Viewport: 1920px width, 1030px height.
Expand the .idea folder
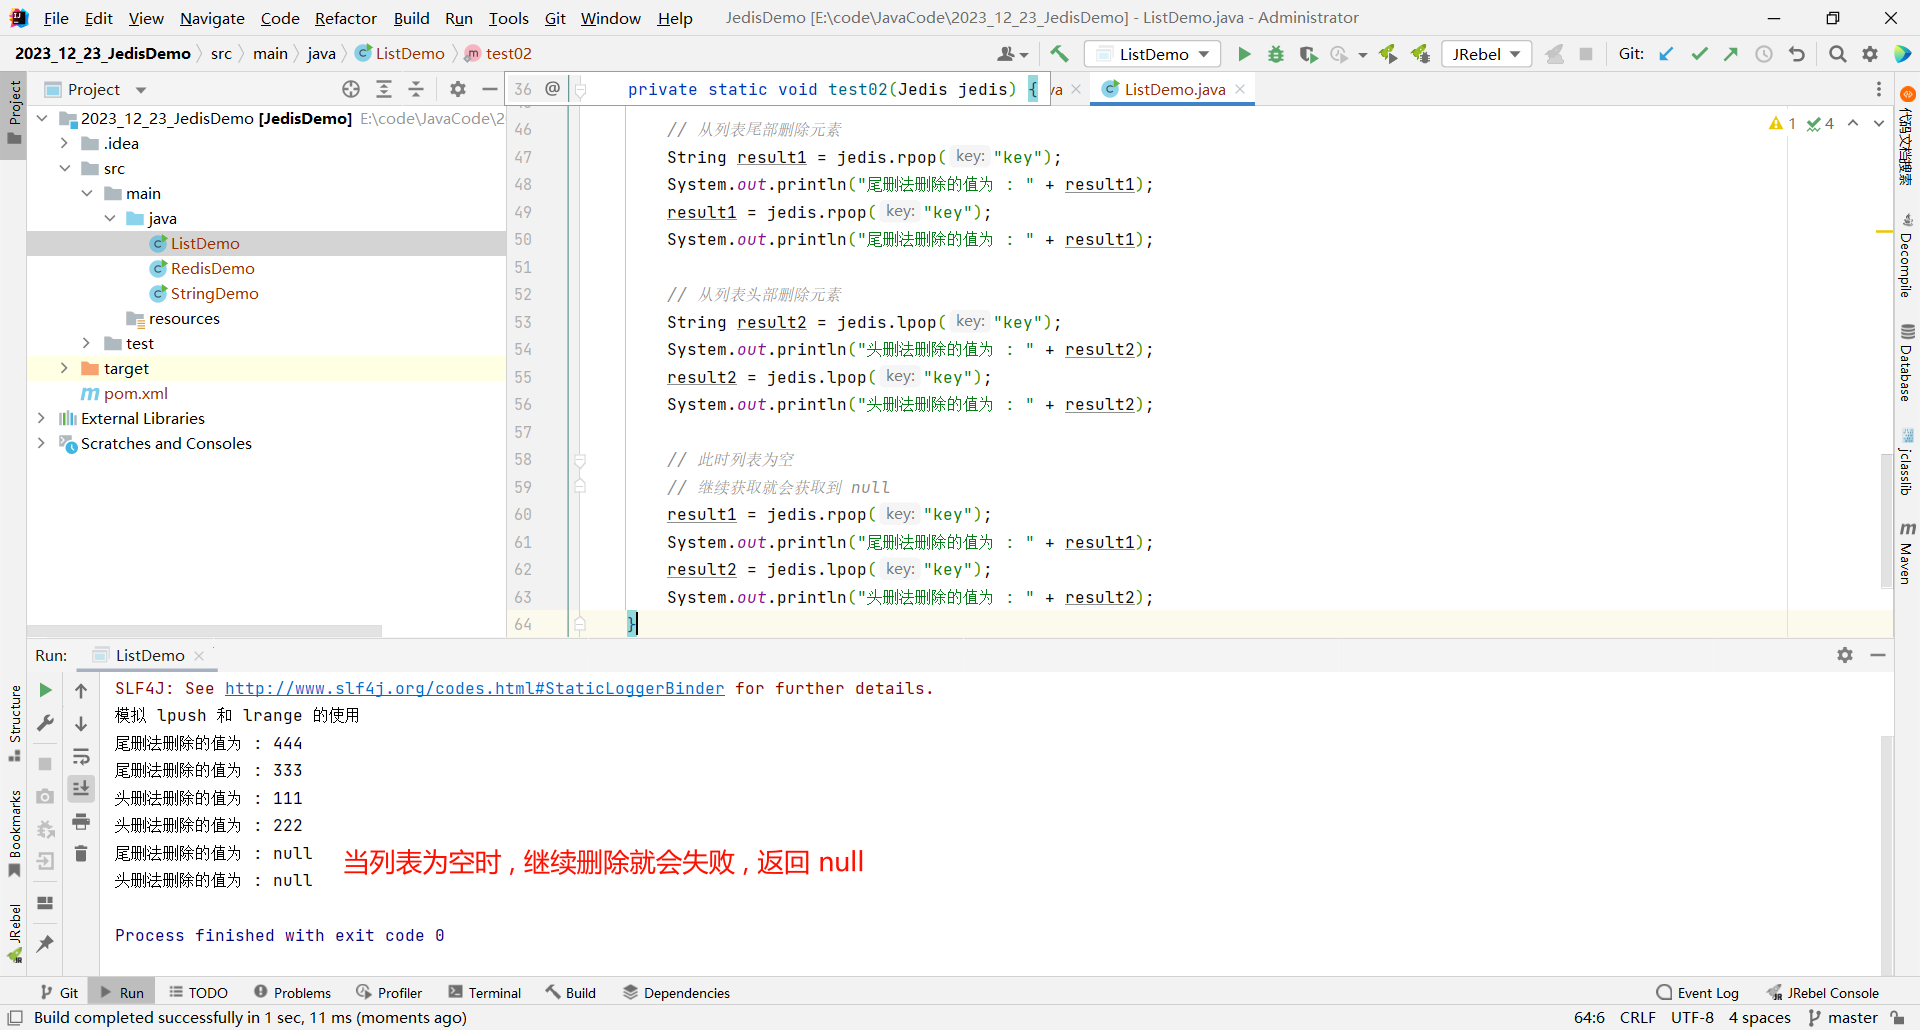point(64,143)
